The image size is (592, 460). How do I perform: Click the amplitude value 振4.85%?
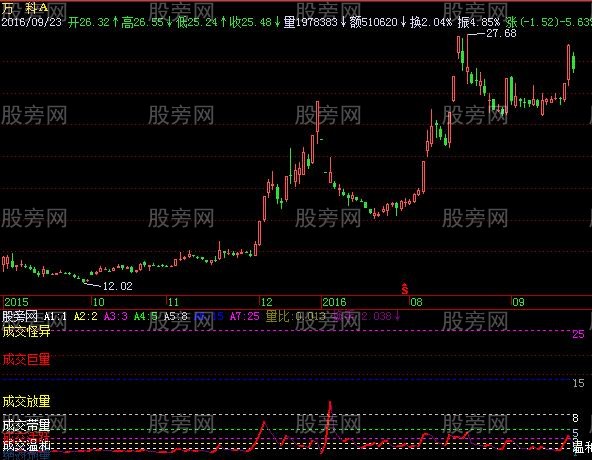[478, 22]
